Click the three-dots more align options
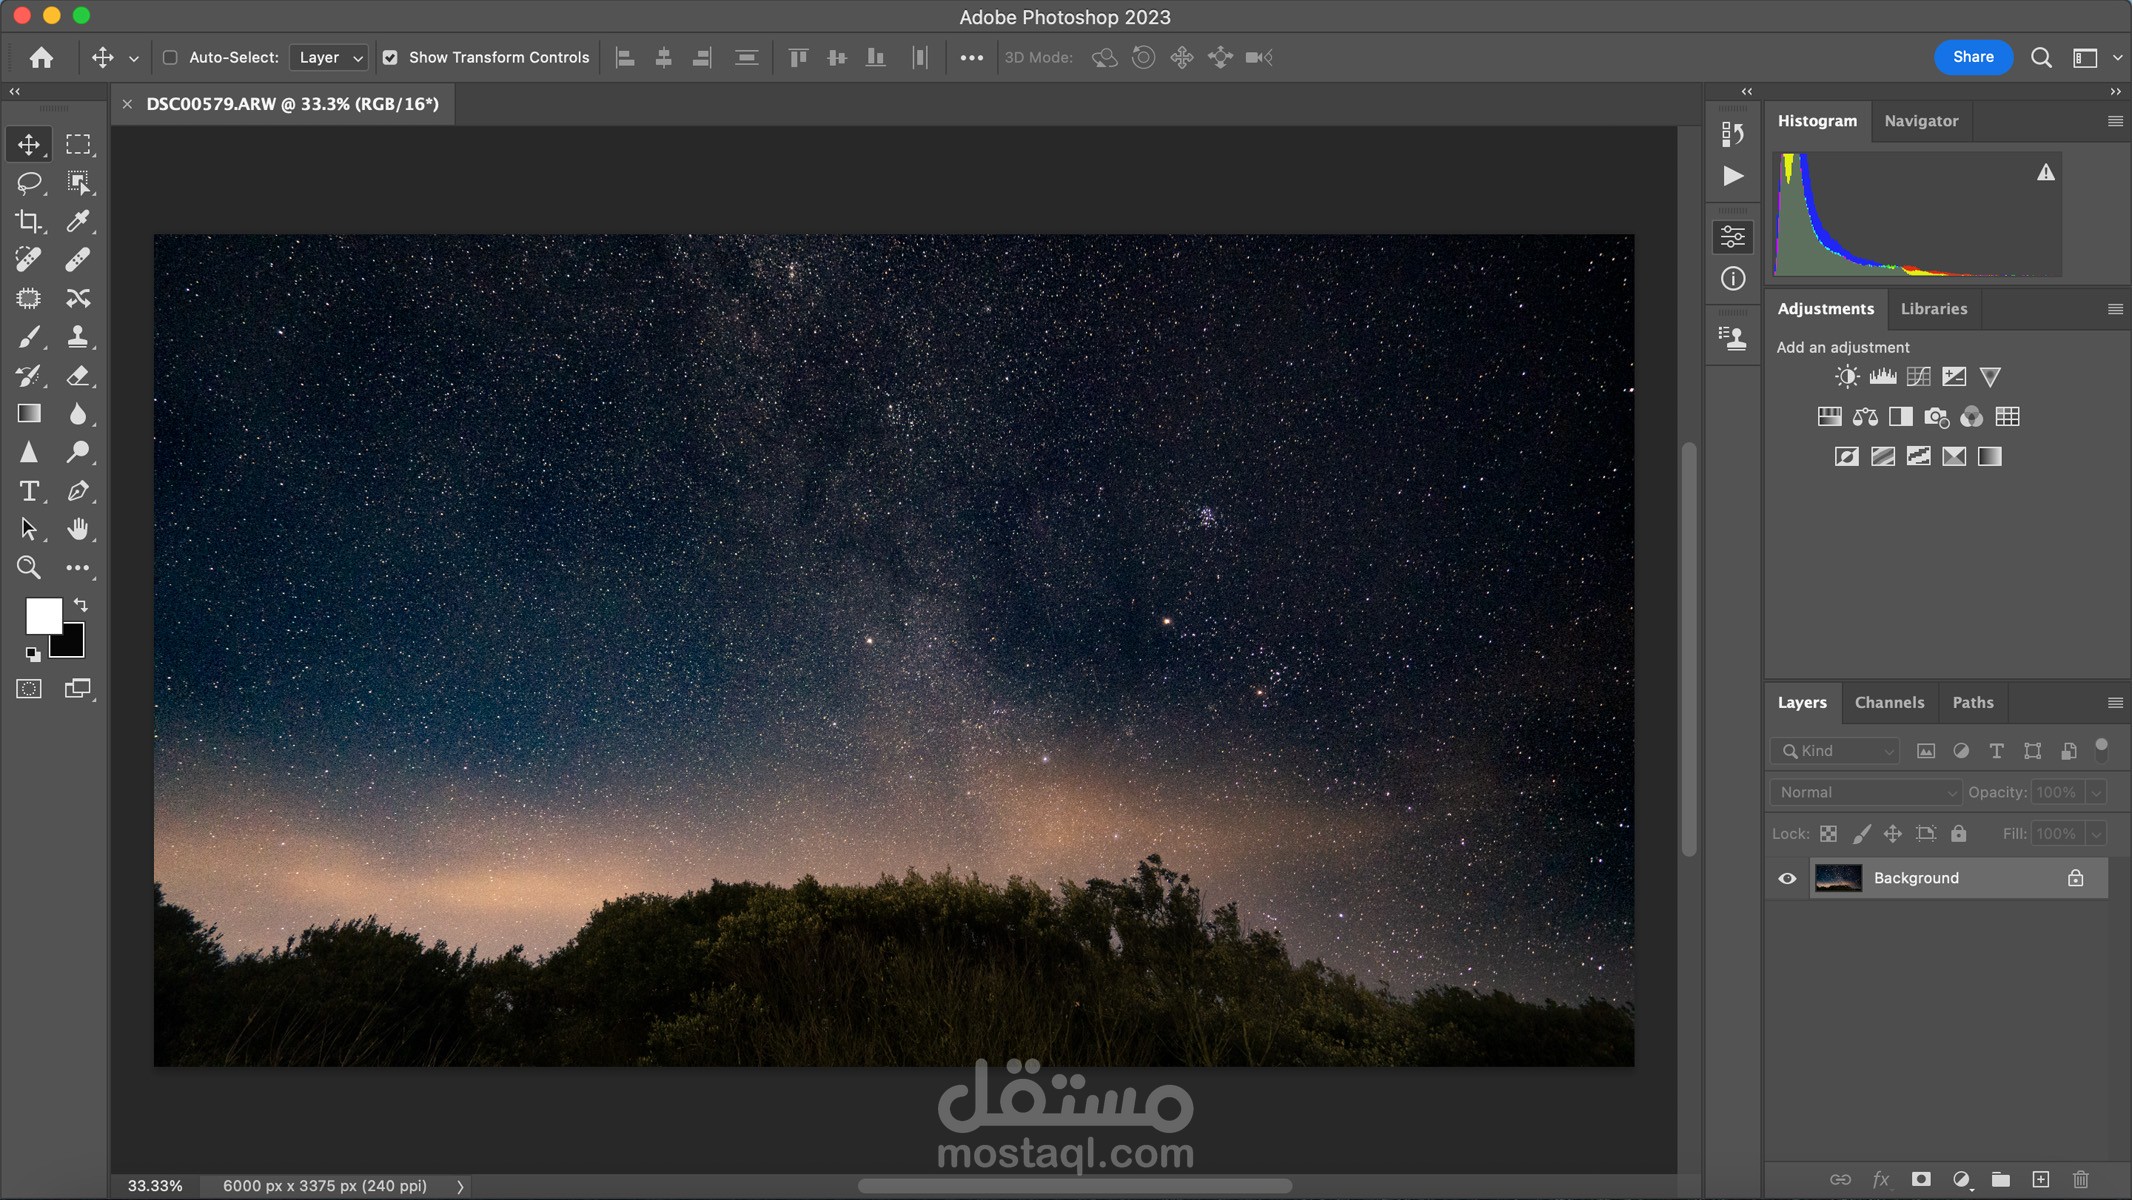 [971, 58]
